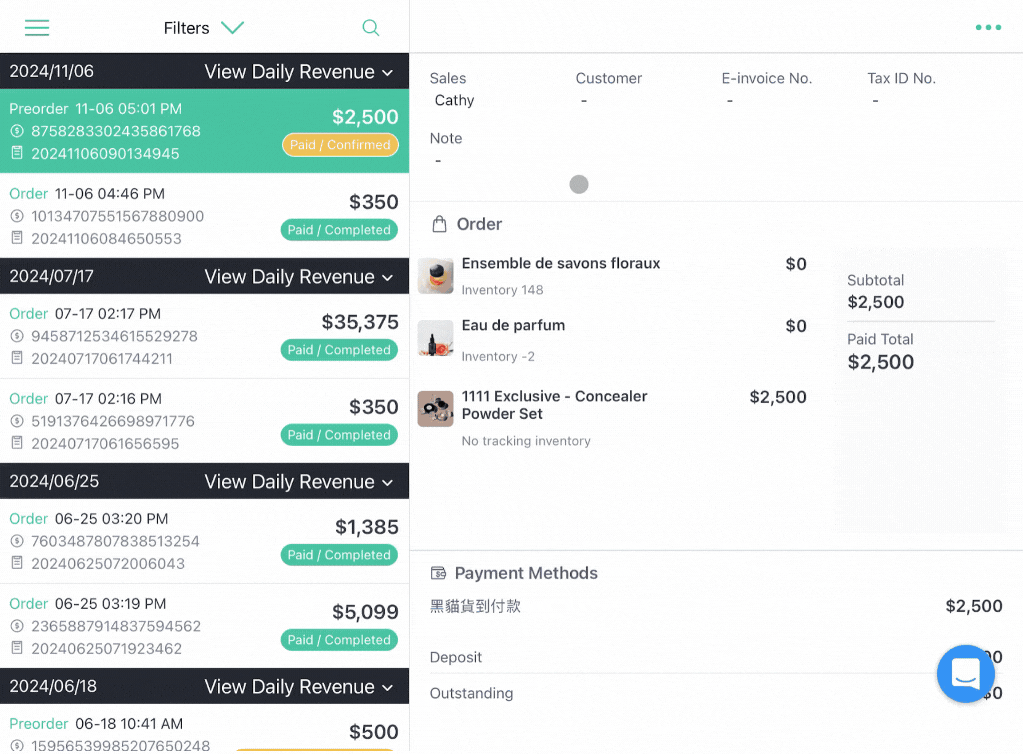Open Eau de parfum product thumbnail
Screen dimensions: 1023x754
click(435, 338)
